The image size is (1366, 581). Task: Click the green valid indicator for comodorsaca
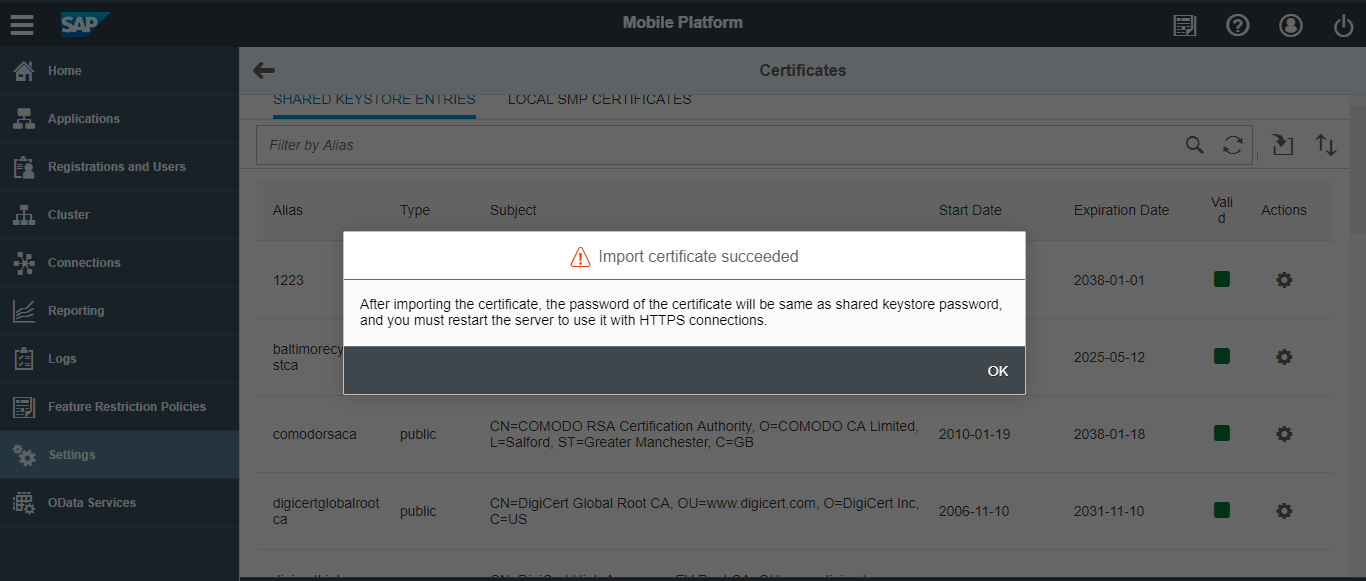(1221, 433)
